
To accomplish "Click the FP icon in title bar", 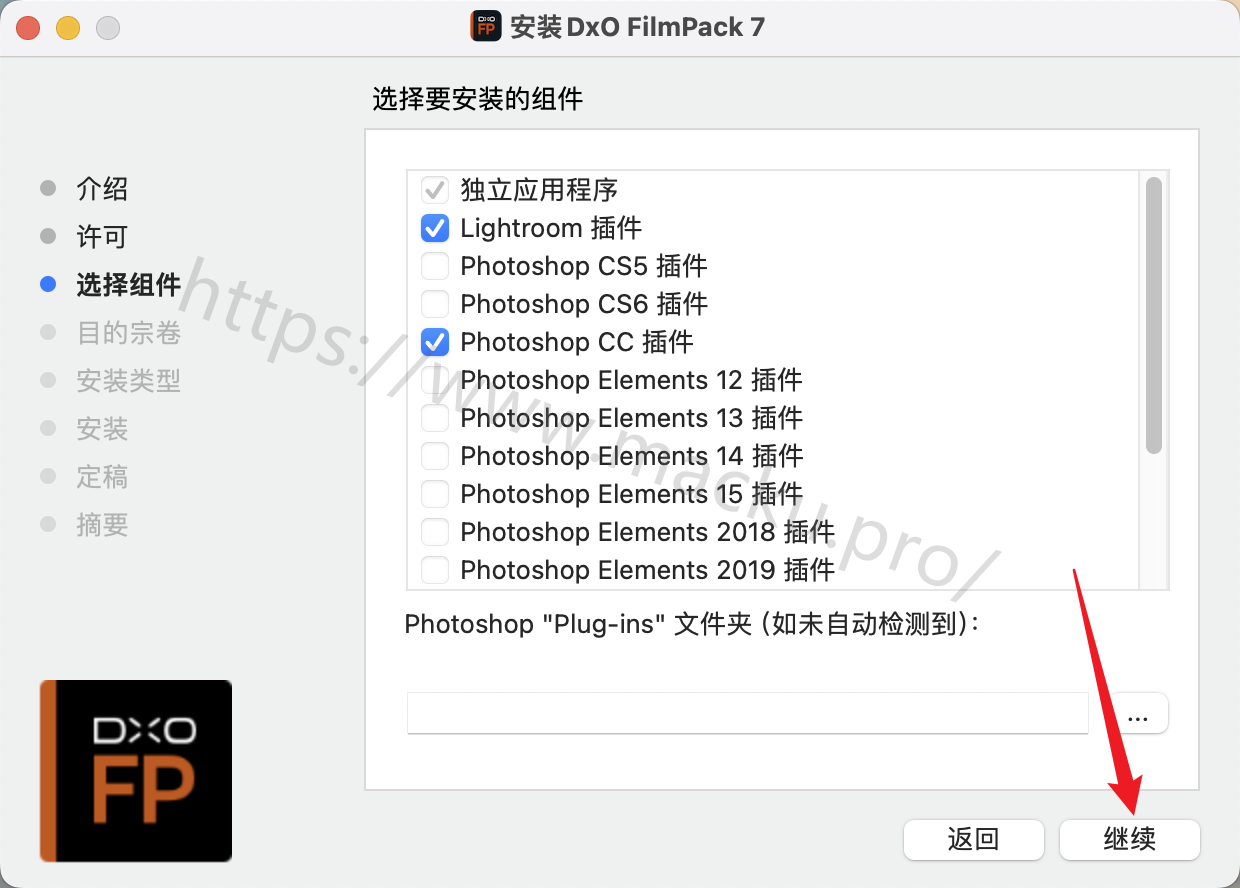I will coord(486,26).
